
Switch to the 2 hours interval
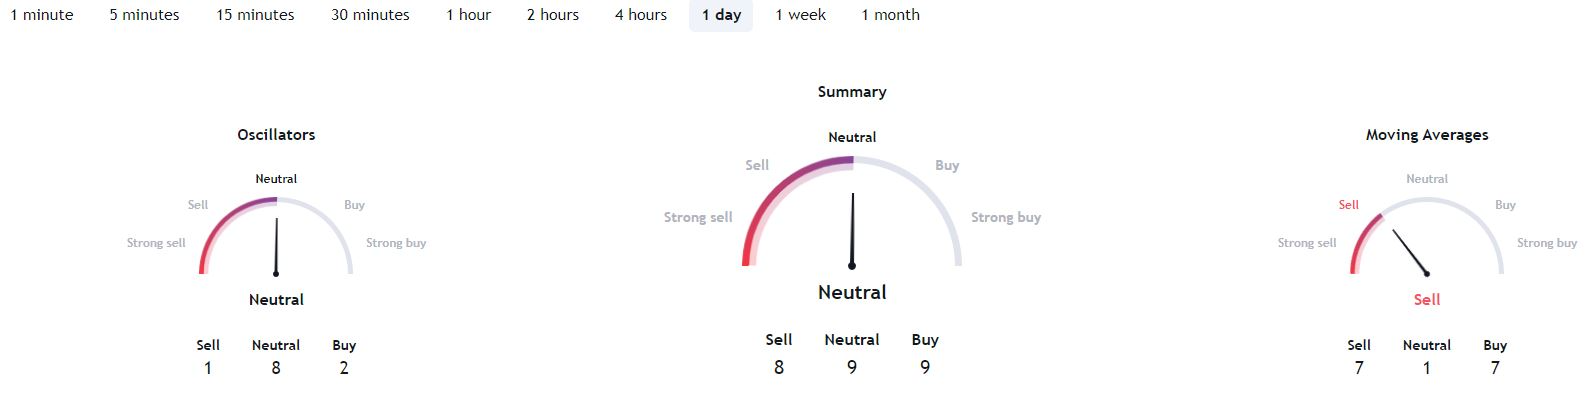(553, 15)
